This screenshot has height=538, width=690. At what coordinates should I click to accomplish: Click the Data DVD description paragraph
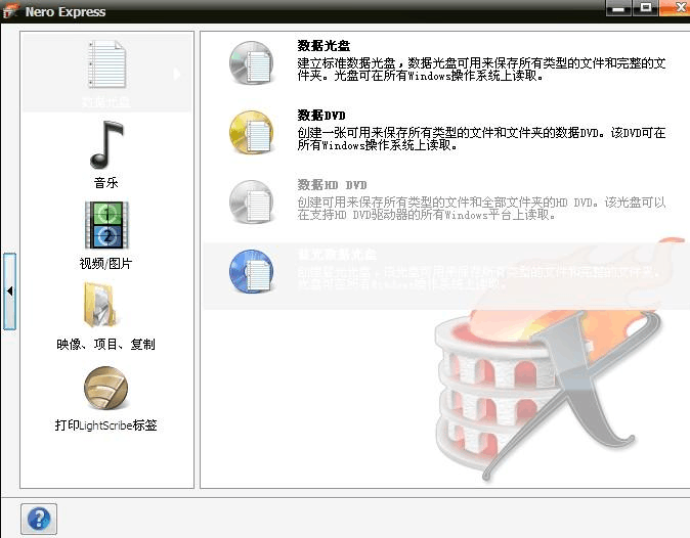click(481, 139)
